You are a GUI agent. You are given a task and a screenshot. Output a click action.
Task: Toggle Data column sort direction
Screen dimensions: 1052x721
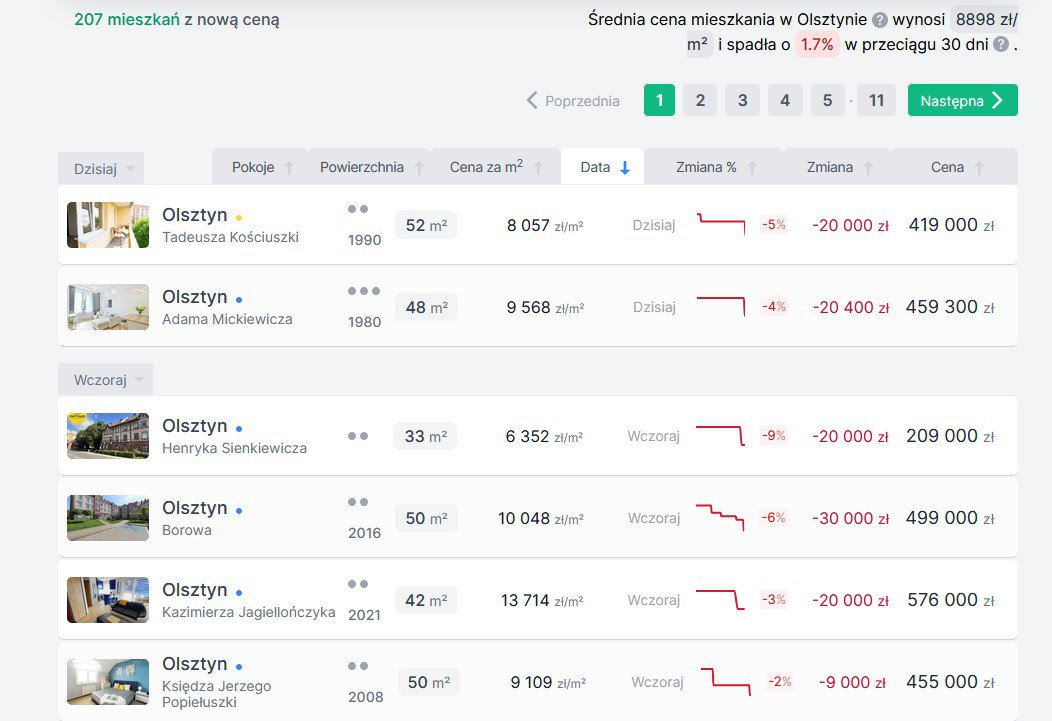tap(602, 167)
